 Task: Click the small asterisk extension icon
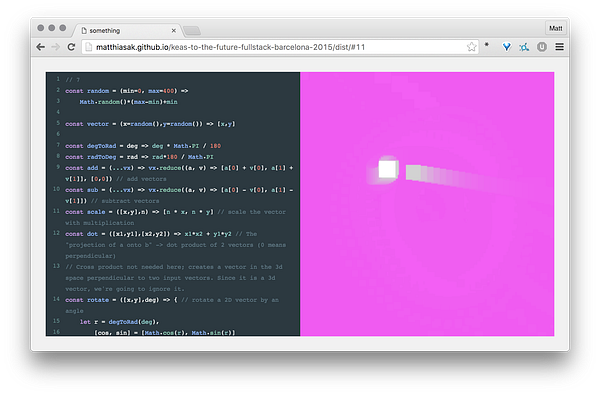(x=487, y=45)
